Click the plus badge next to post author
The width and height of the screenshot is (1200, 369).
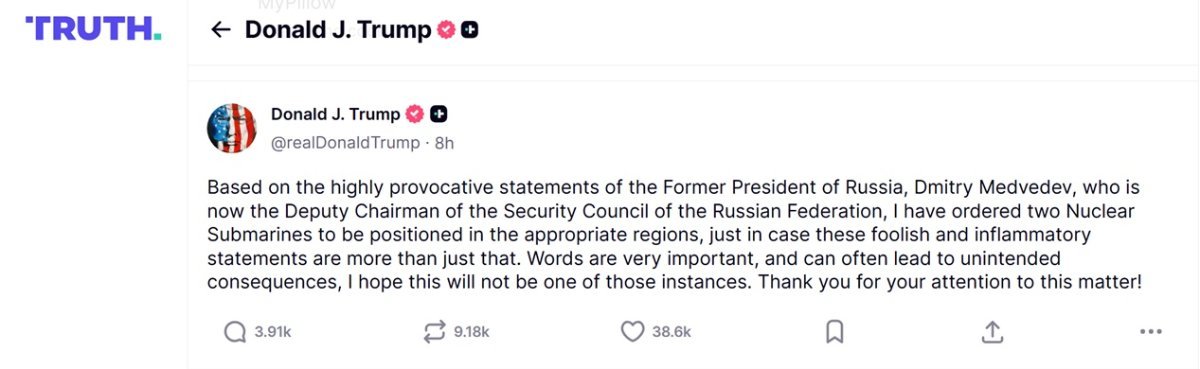pos(438,114)
